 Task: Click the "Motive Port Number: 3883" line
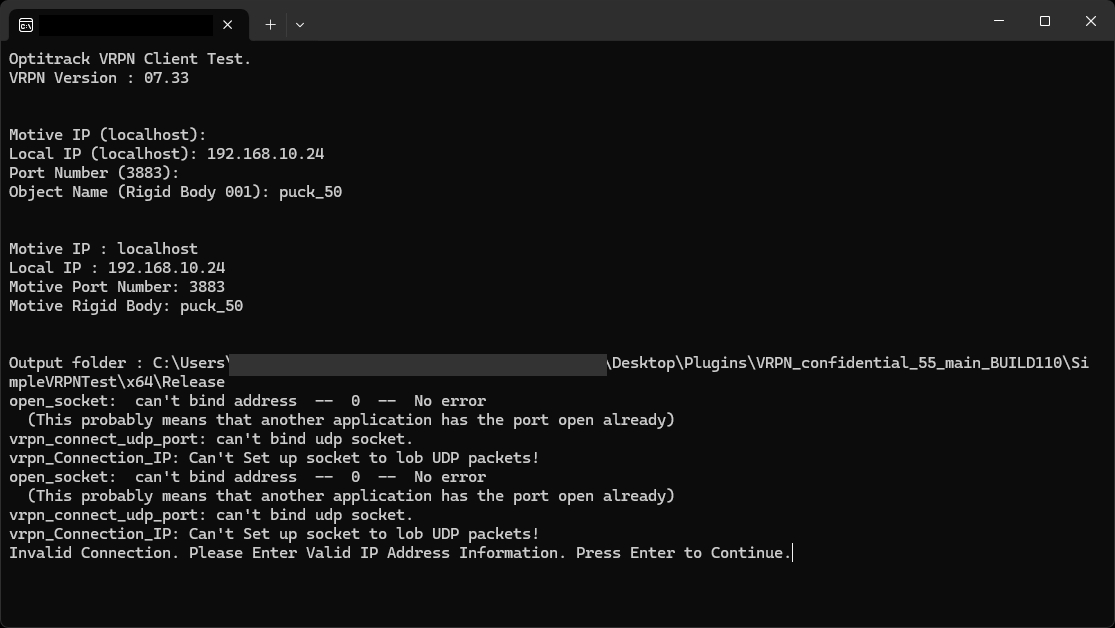click(117, 287)
